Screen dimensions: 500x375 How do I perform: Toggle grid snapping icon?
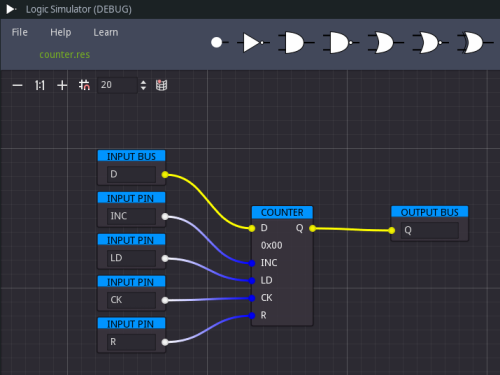point(84,85)
